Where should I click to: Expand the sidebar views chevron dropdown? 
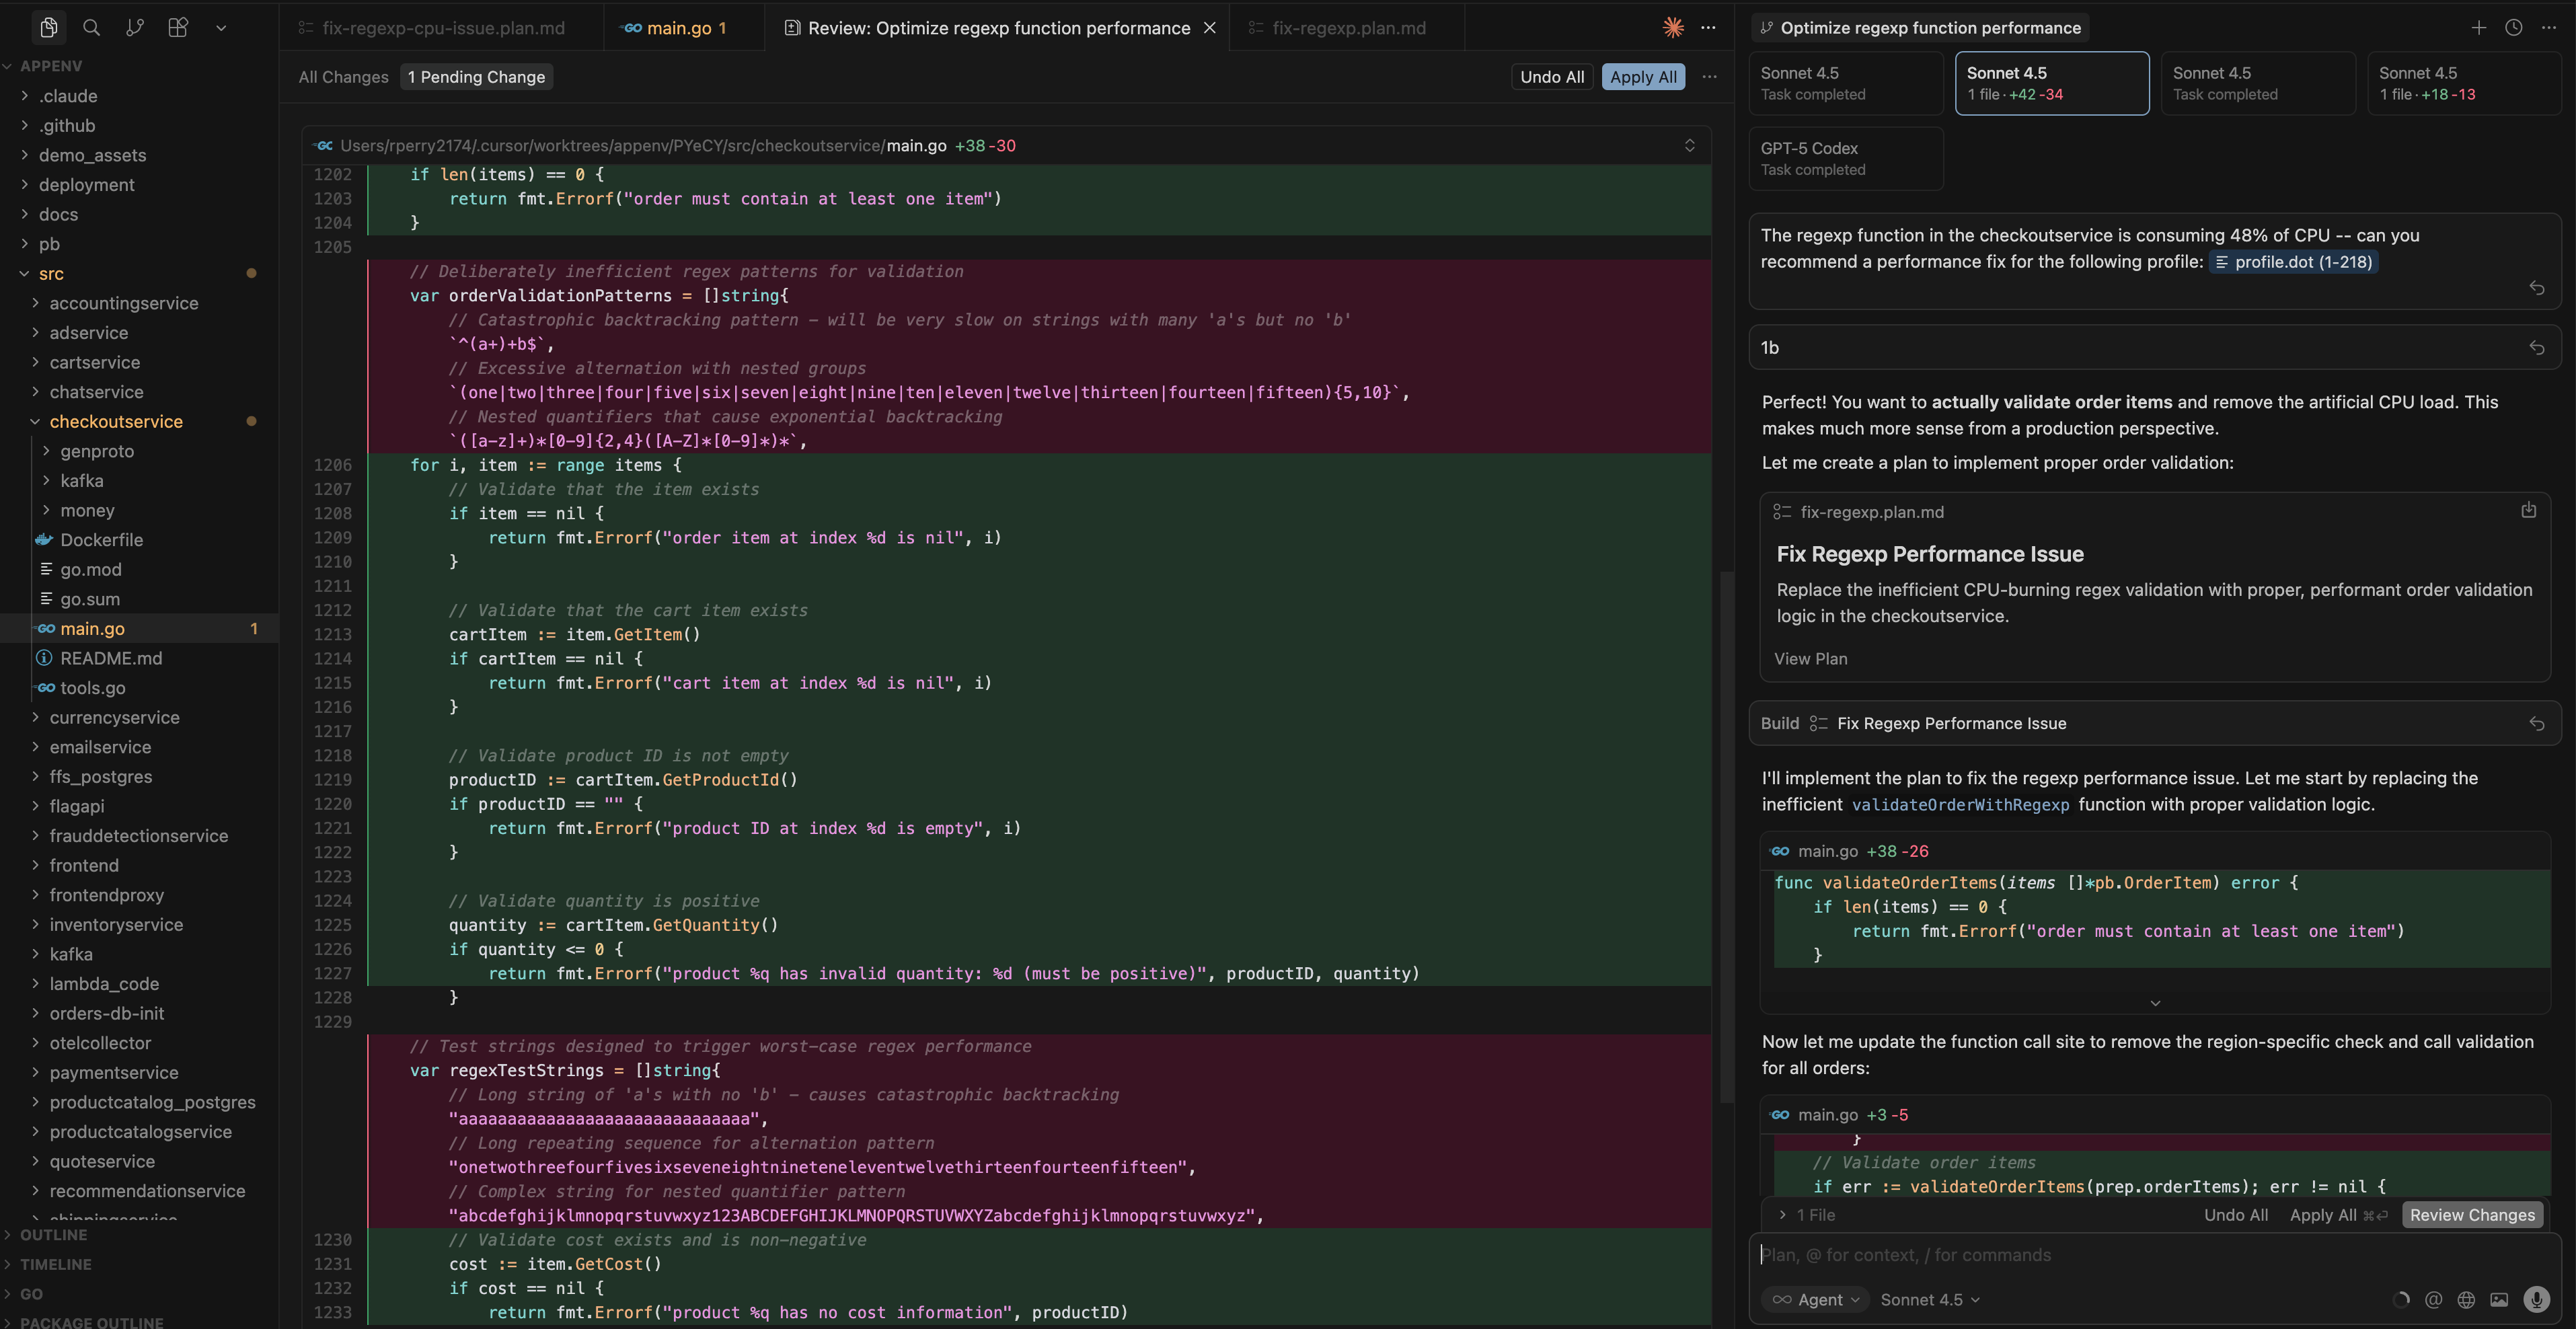[221, 29]
